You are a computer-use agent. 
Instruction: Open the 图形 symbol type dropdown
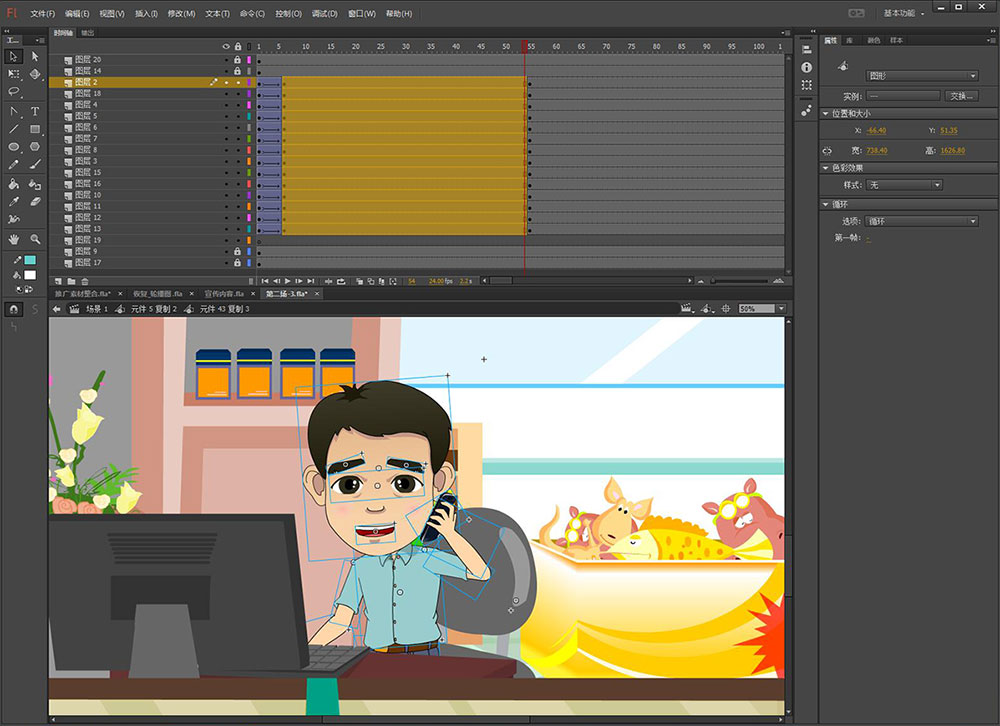[922, 75]
